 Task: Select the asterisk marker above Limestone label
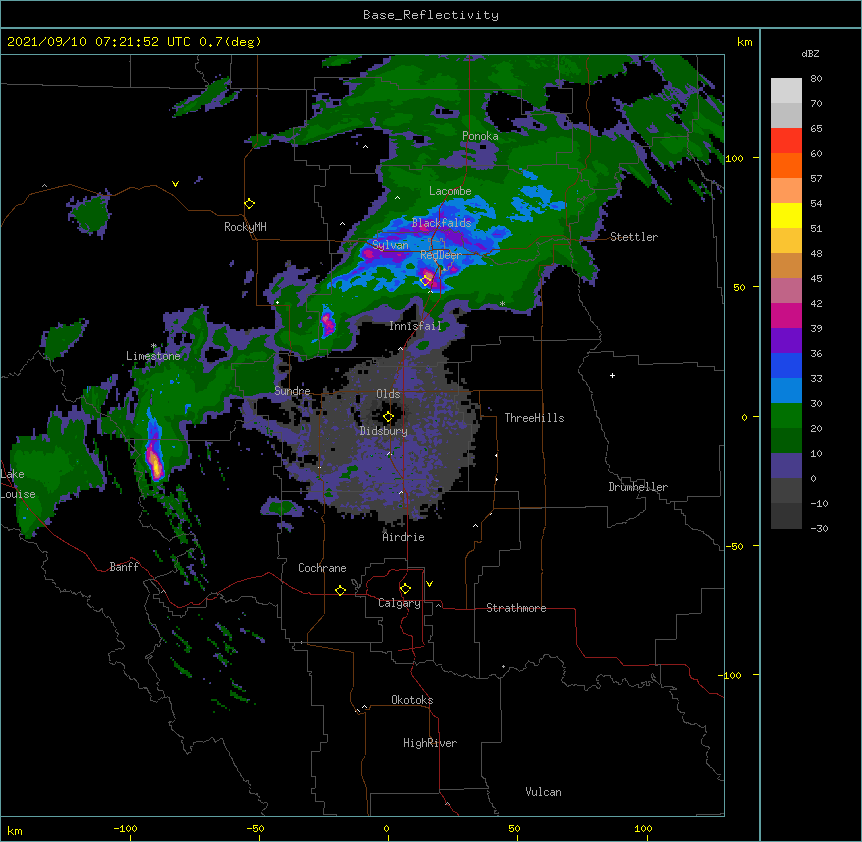[x=153, y=346]
